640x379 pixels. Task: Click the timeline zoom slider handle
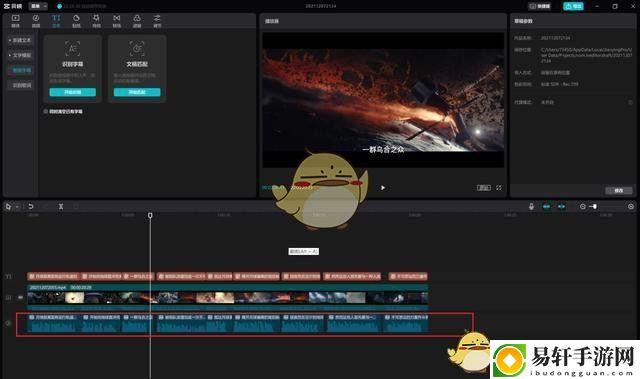coord(595,206)
